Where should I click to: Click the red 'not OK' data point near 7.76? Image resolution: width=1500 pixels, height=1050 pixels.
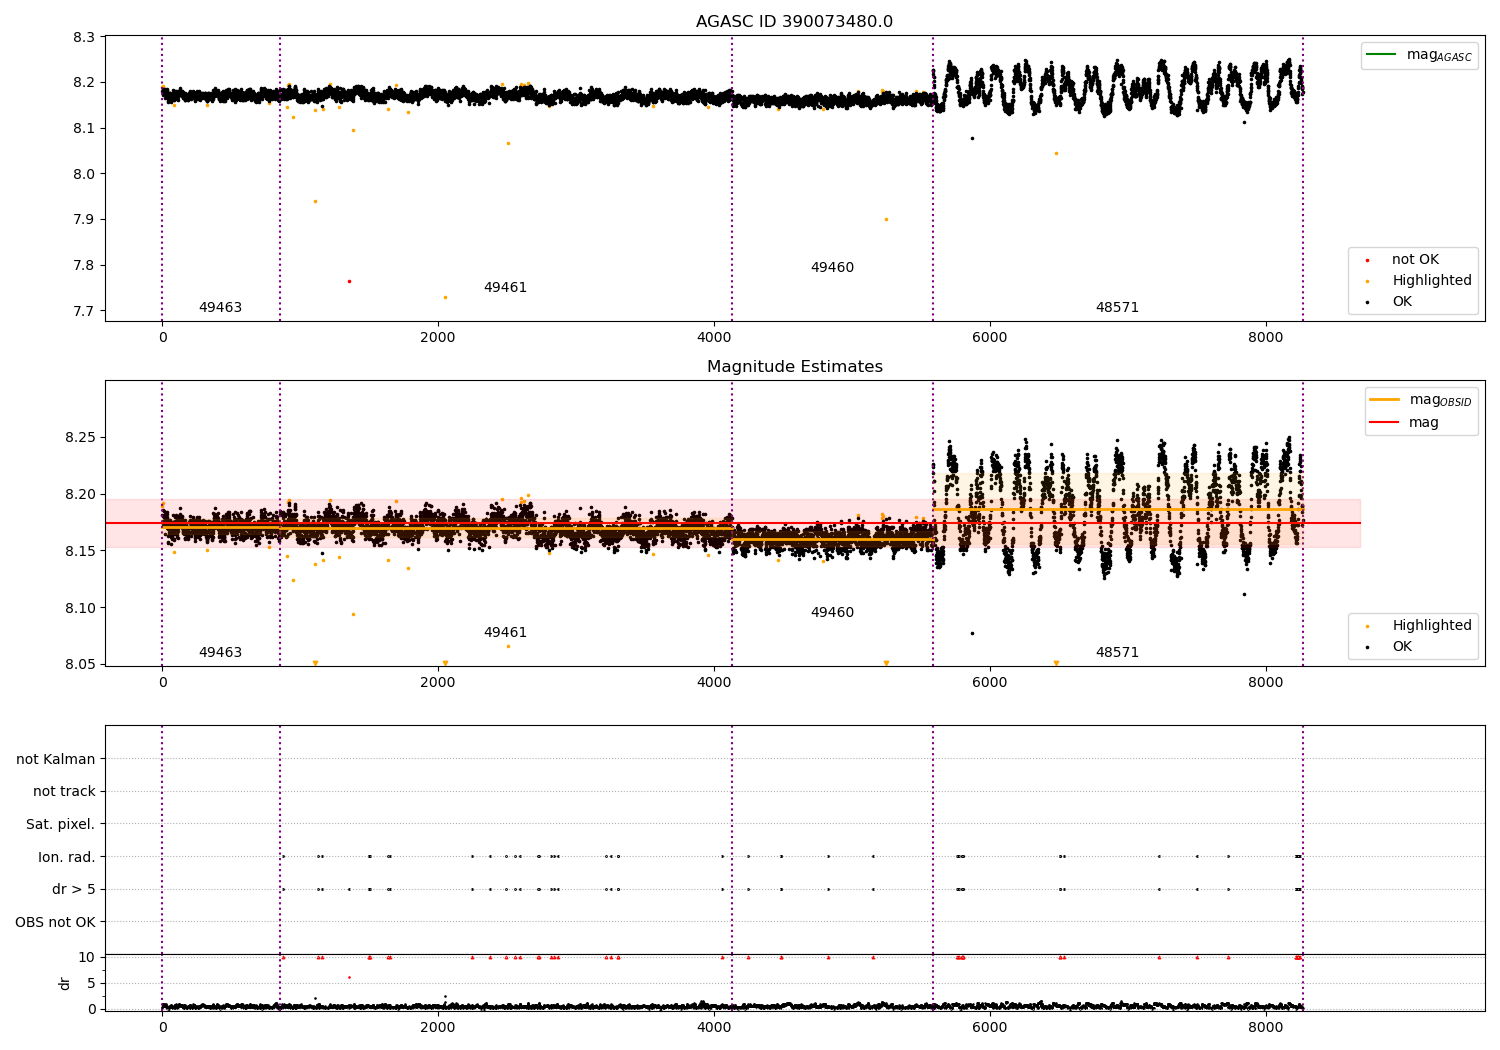pyautogui.click(x=349, y=281)
